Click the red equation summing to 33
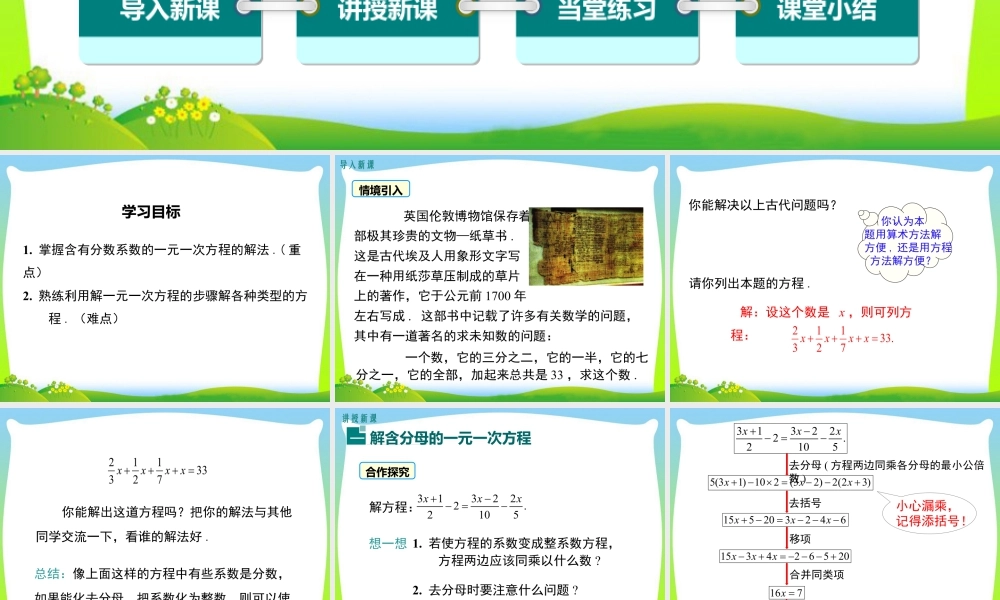Viewport: 1000px width, 600px height. pos(842,337)
